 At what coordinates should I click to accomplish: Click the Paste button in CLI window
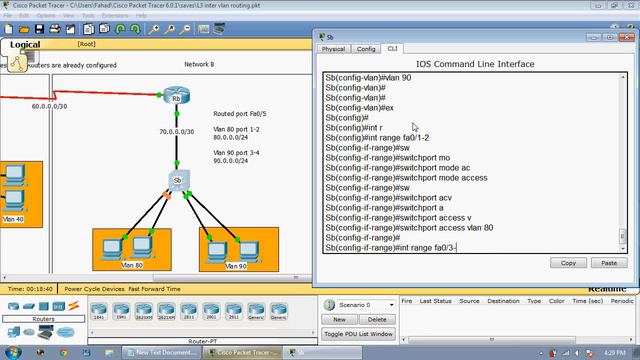609,263
